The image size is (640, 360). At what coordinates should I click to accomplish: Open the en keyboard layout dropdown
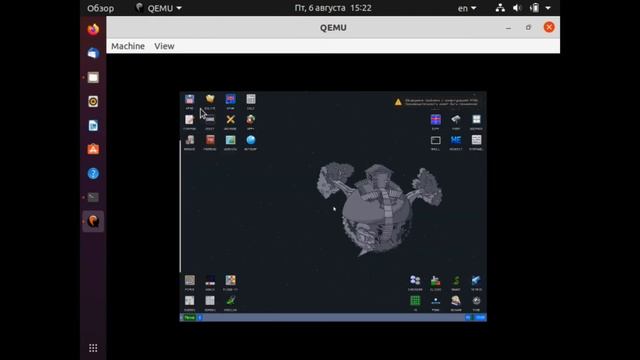point(467,8)
